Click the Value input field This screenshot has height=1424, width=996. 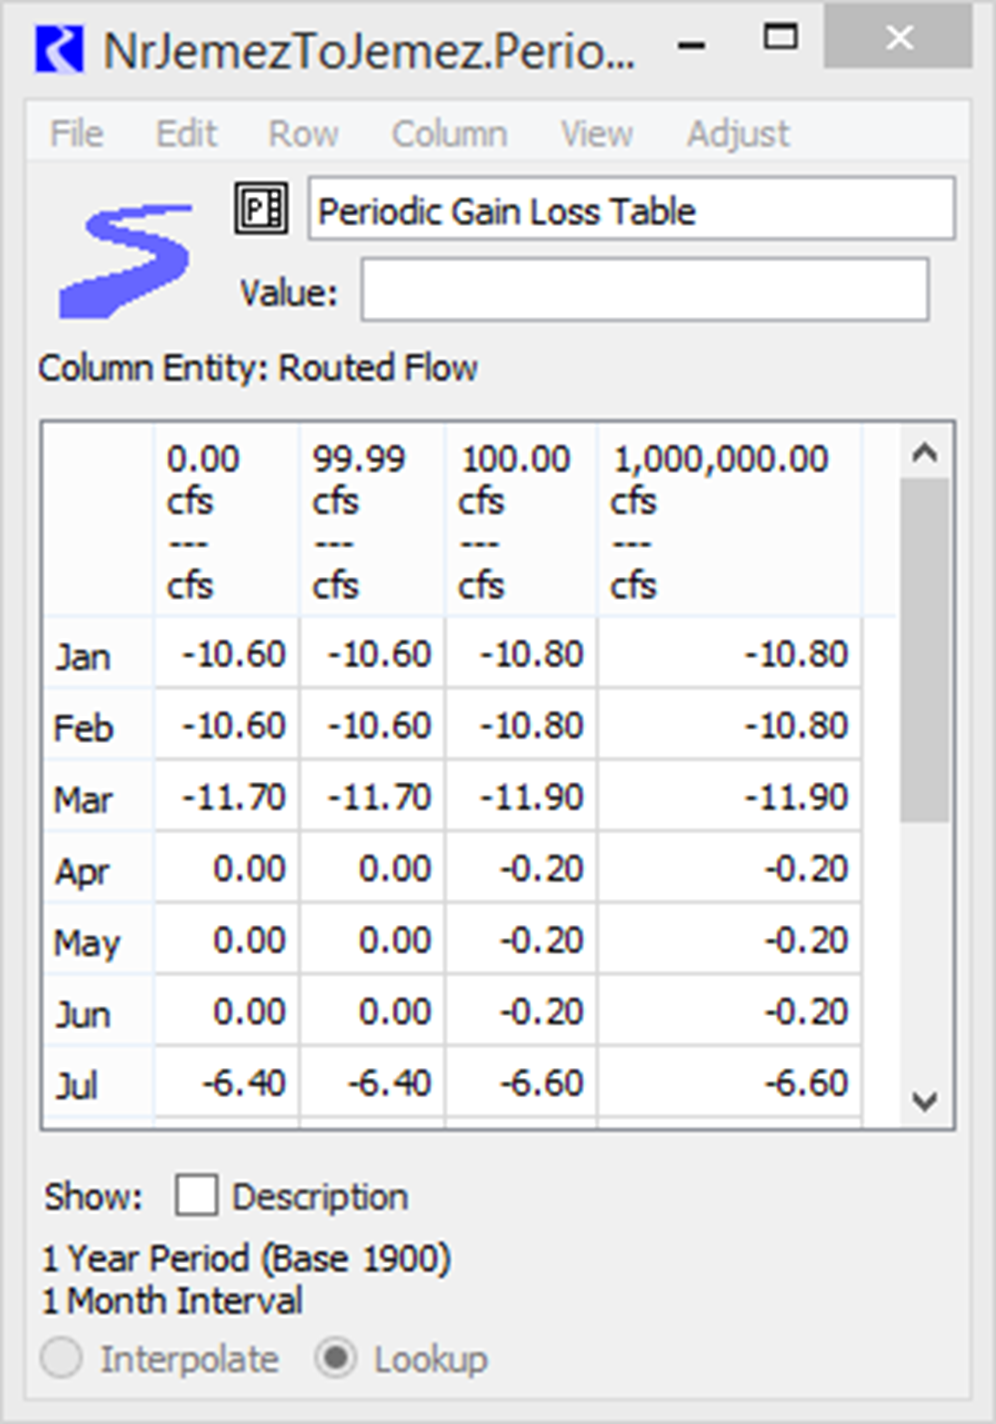coord(644,291)
